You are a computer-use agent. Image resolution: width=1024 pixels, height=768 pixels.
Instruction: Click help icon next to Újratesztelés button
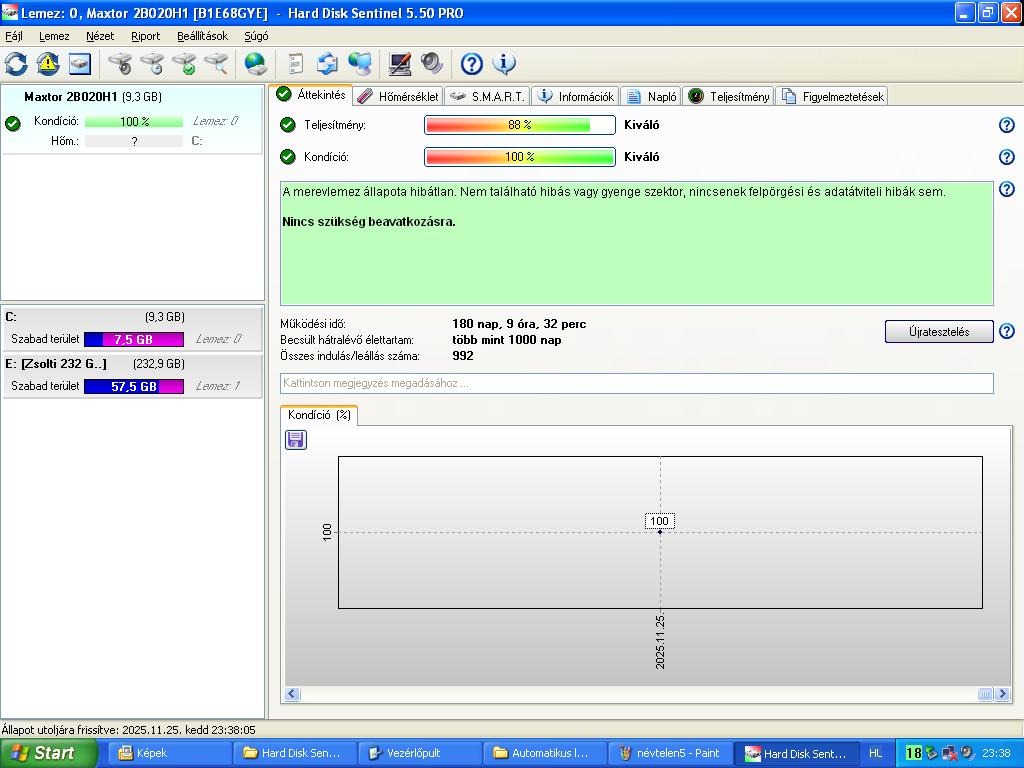pos(1007,331)
